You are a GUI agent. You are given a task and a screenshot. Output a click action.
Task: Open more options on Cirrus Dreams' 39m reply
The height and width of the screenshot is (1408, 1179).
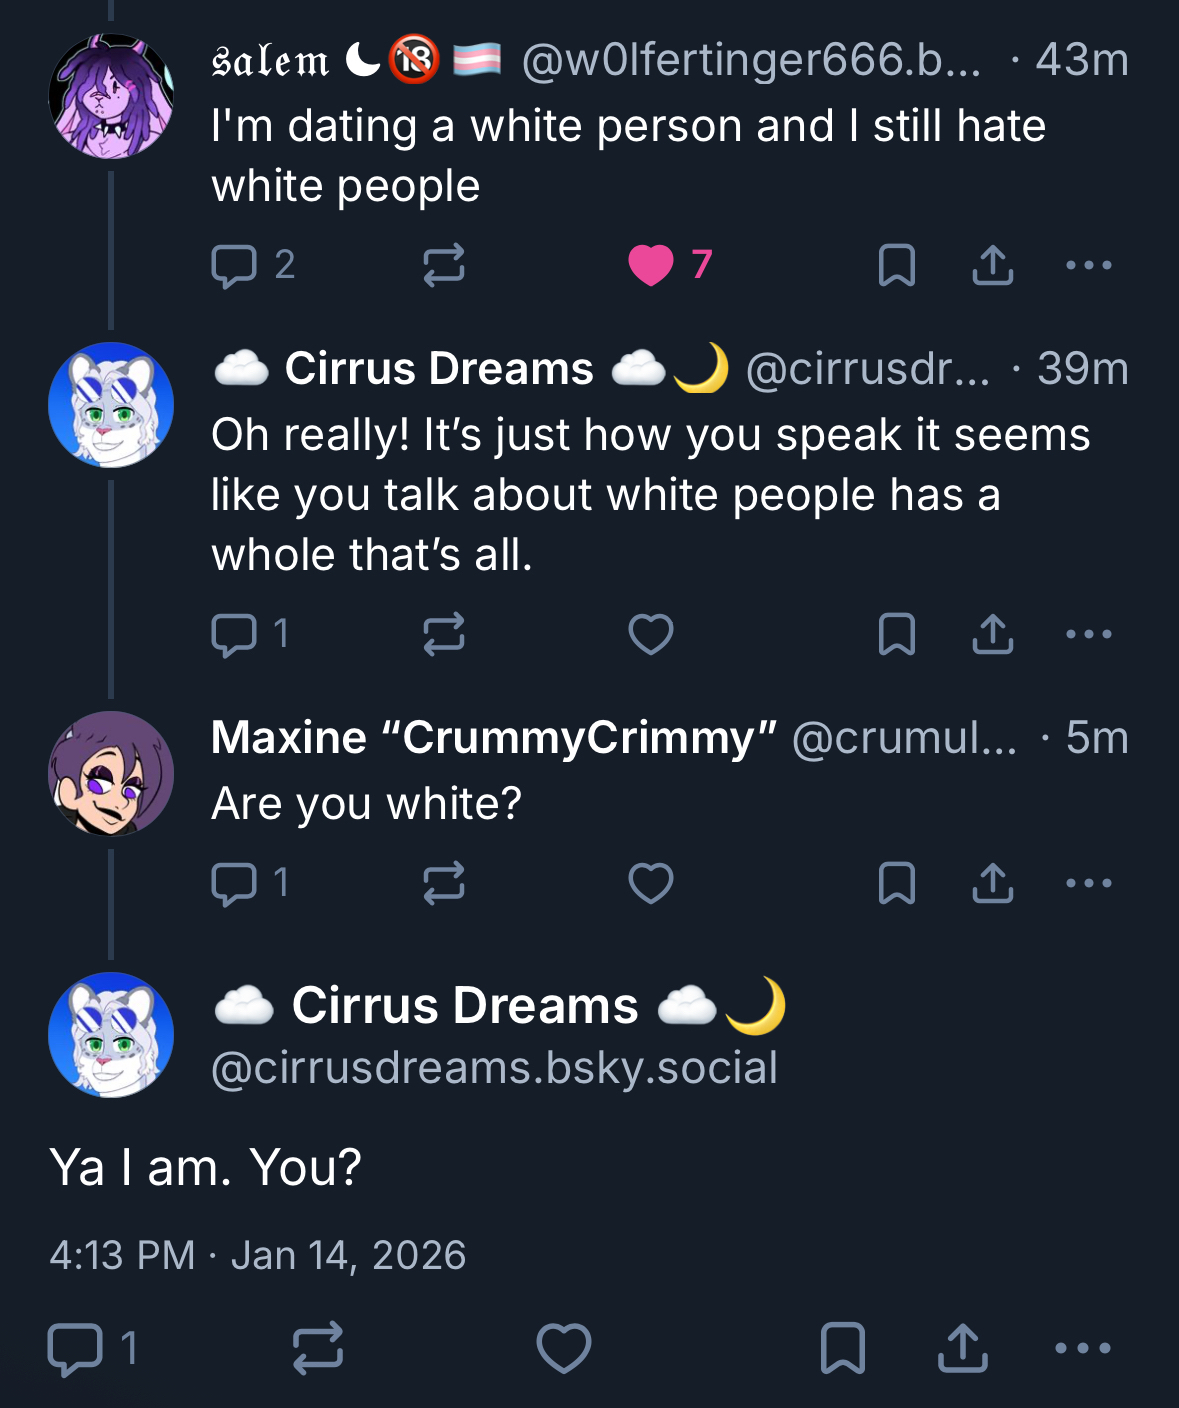click(x=1088, y=634)
